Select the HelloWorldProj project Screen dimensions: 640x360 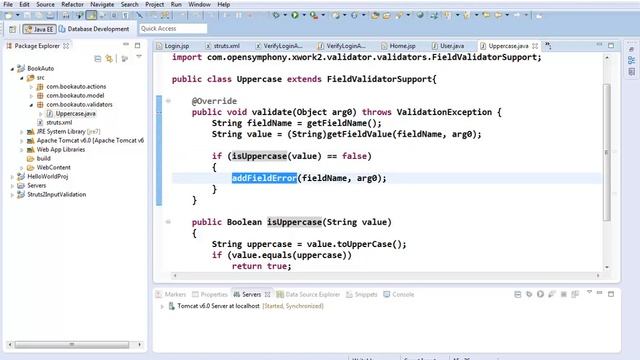pos(47,177)
